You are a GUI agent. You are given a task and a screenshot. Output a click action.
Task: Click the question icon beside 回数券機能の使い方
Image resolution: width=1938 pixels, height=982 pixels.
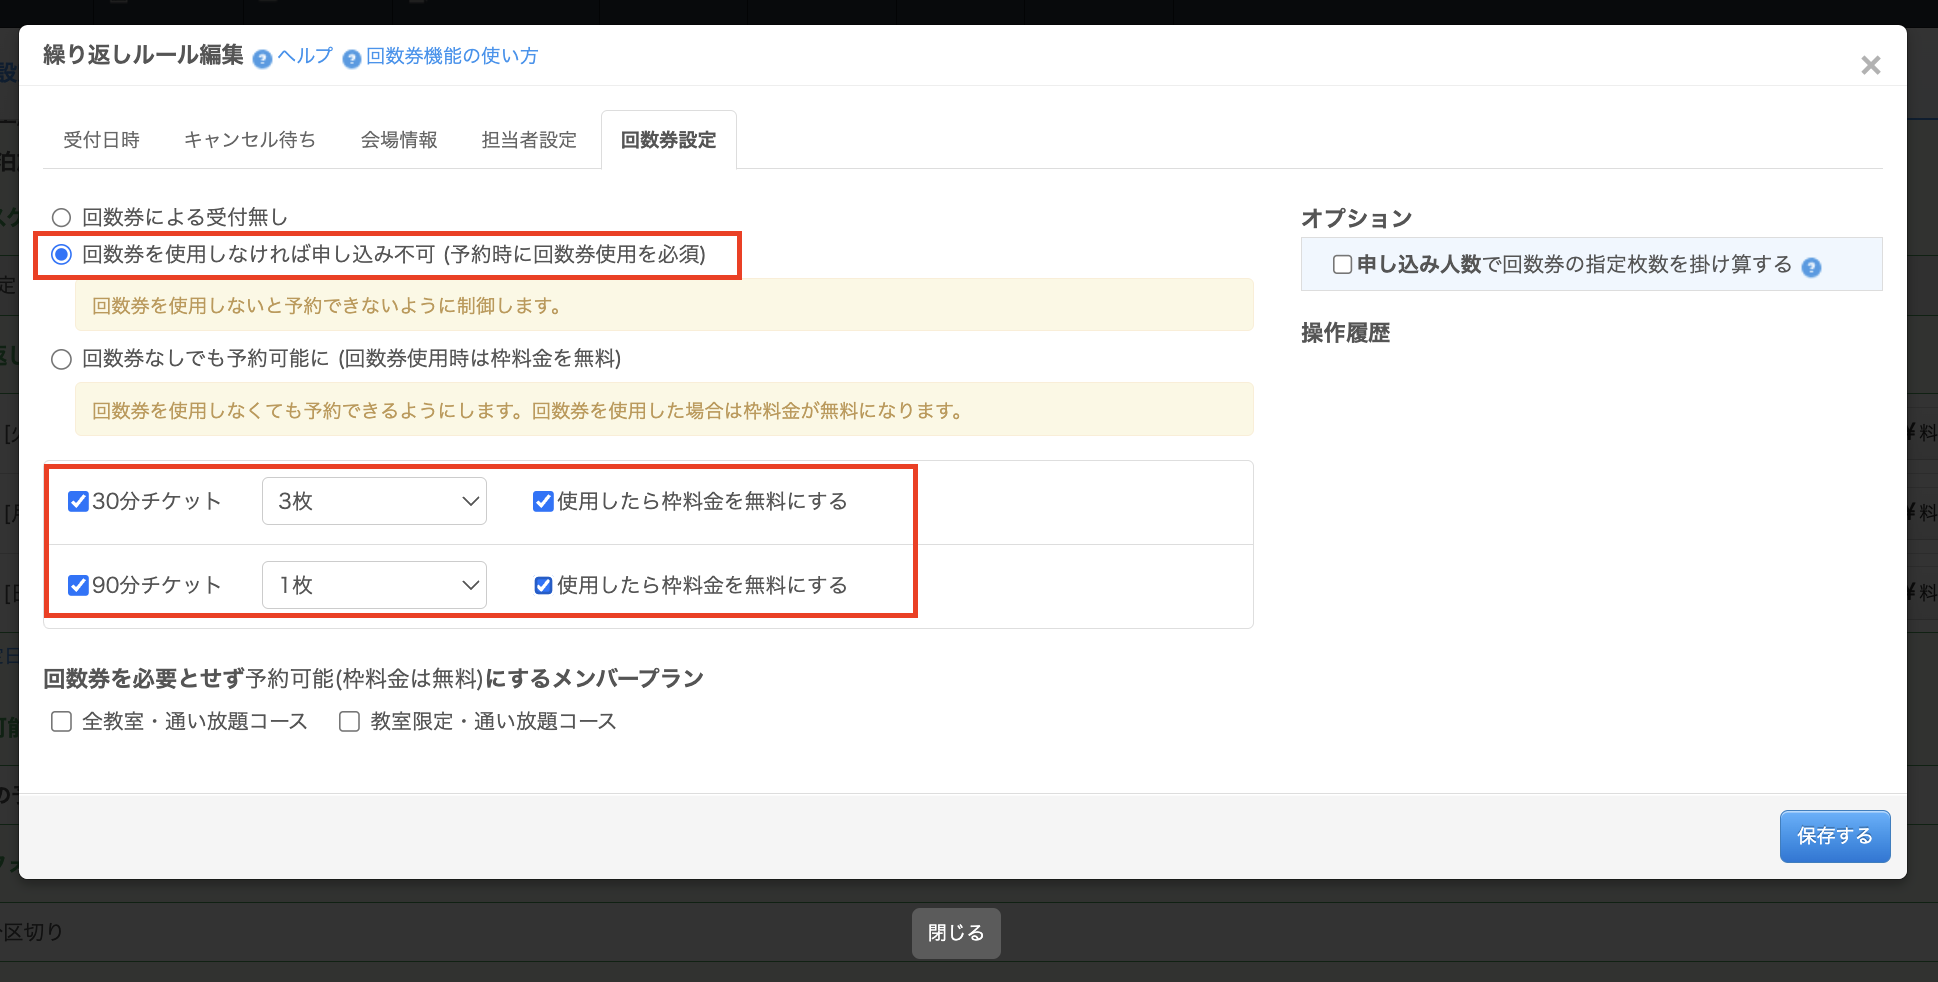pyautogui.click(x=351, y=59)
